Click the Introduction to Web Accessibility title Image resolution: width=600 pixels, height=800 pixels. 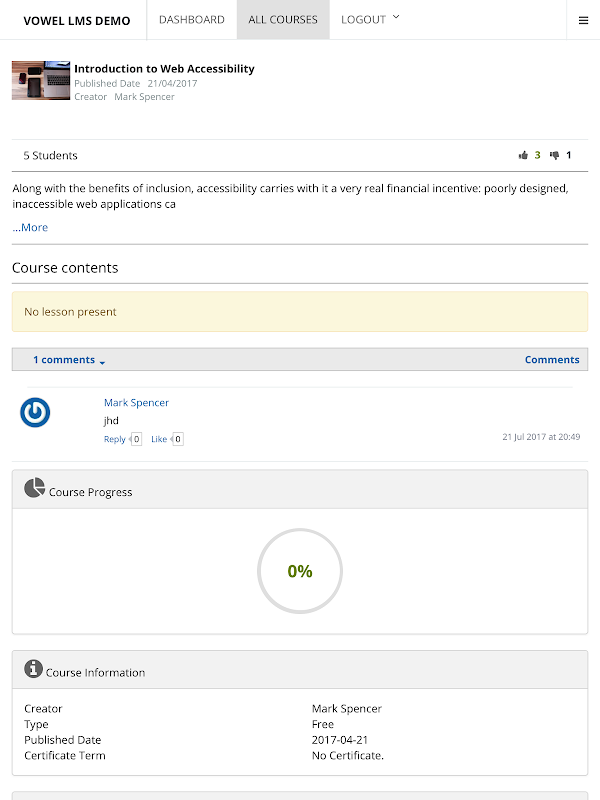(x=164, y=69)
